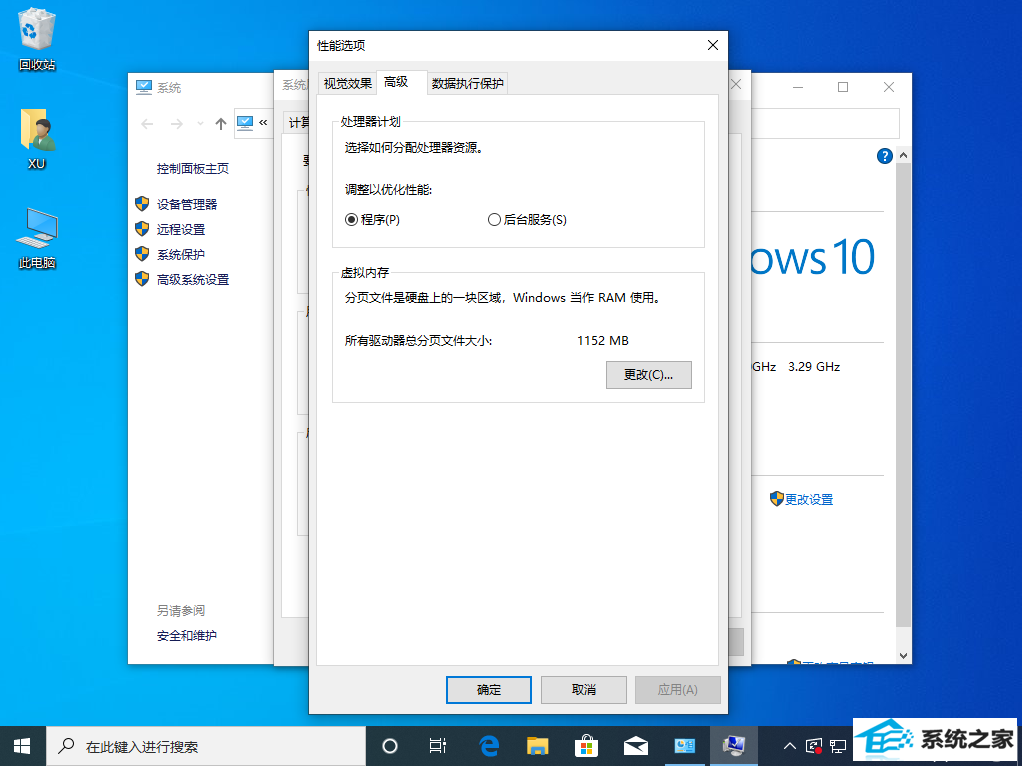The width and height of the screenshot is (1022, 766).
Task: Show hidden tray icons chevron
Action: [789, 746]
